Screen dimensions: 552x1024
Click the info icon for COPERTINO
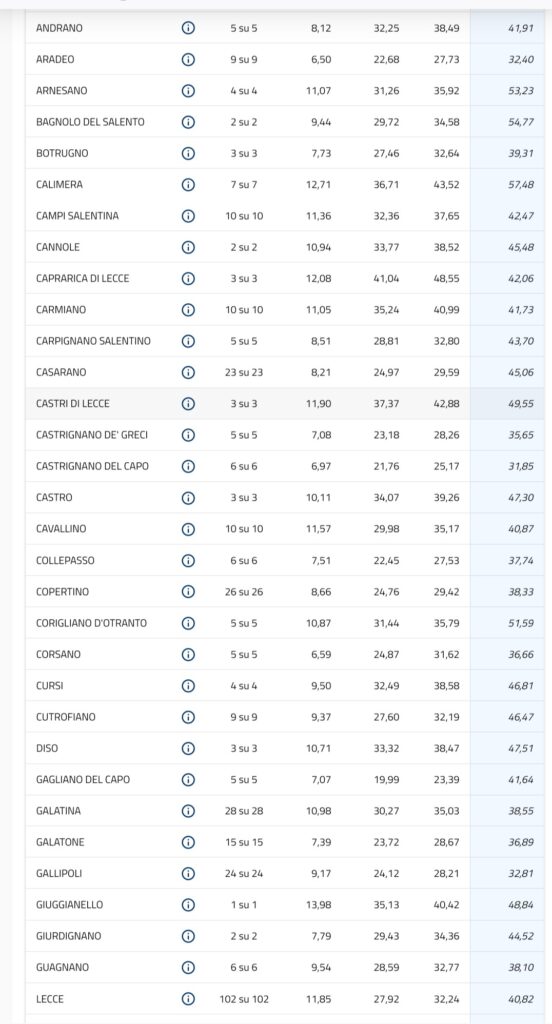188,592
